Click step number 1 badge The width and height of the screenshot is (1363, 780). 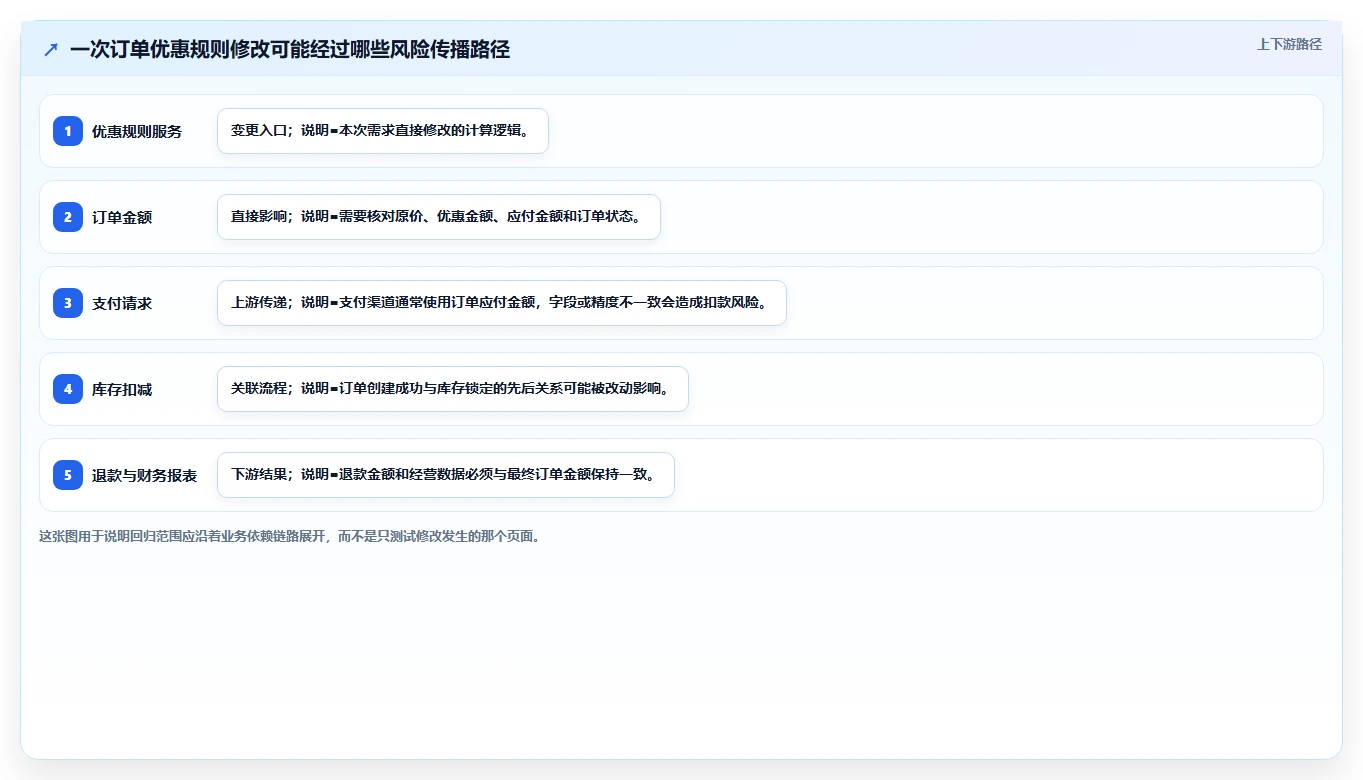click(68, 131)
